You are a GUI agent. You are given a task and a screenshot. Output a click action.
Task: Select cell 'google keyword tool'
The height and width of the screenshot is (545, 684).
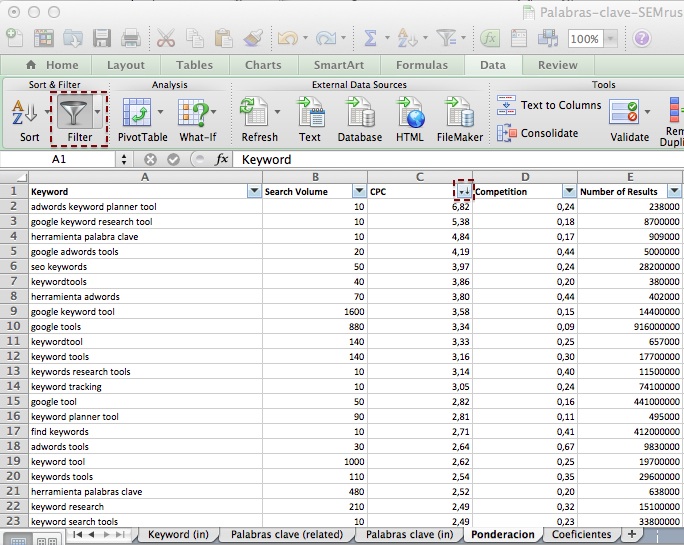pyautogui.click(x=145, y=312)
